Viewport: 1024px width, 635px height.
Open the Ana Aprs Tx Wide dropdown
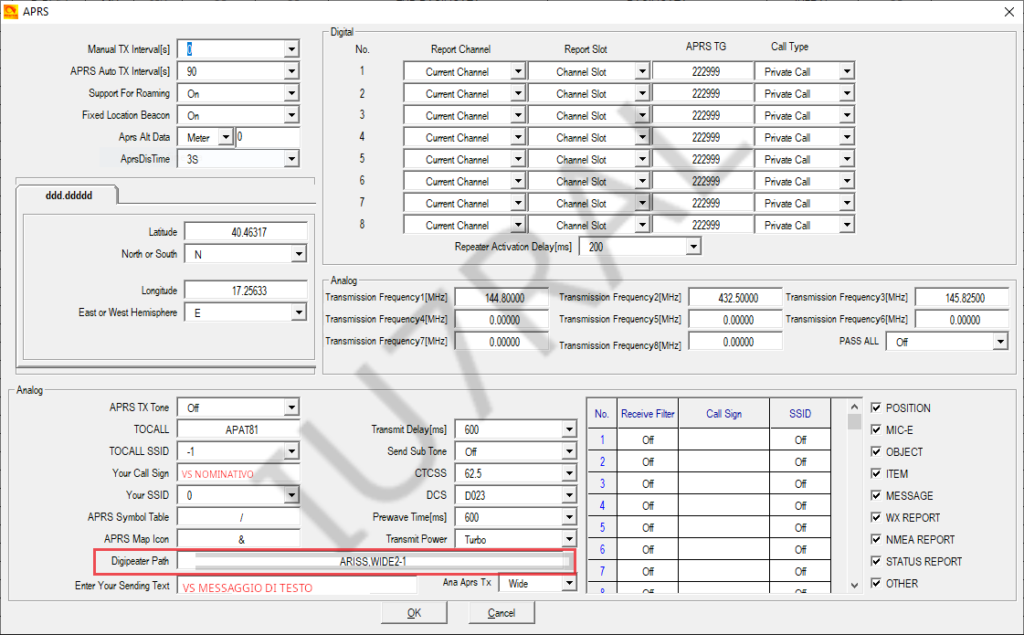pos(569,583)
